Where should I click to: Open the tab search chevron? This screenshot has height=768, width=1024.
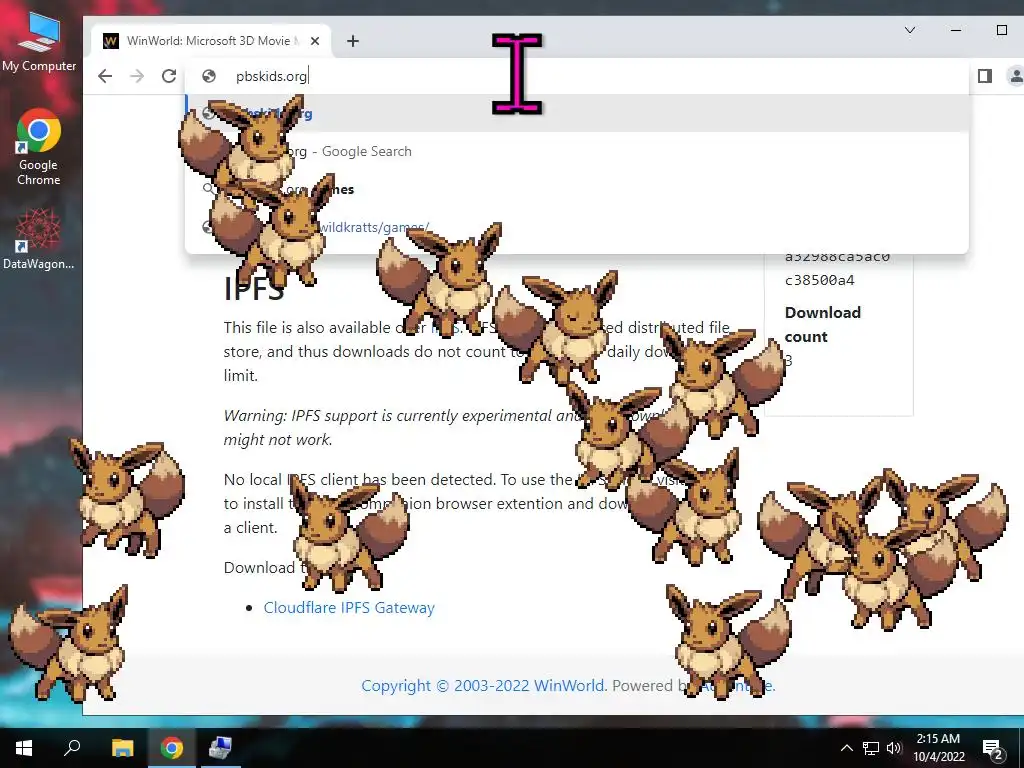[909, 30]
